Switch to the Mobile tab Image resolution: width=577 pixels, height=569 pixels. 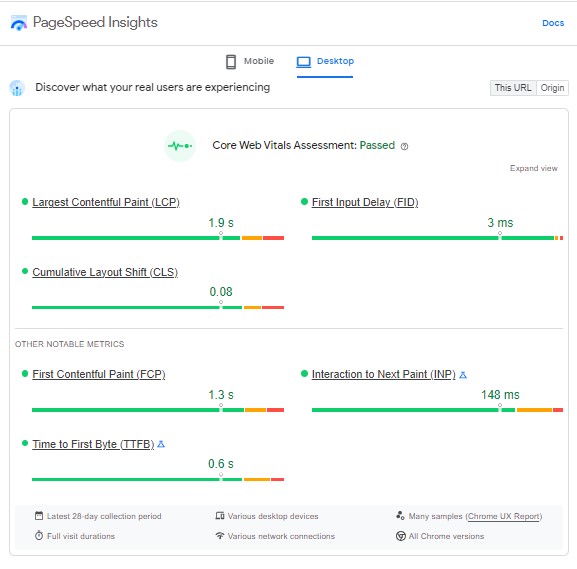point(250,61)
